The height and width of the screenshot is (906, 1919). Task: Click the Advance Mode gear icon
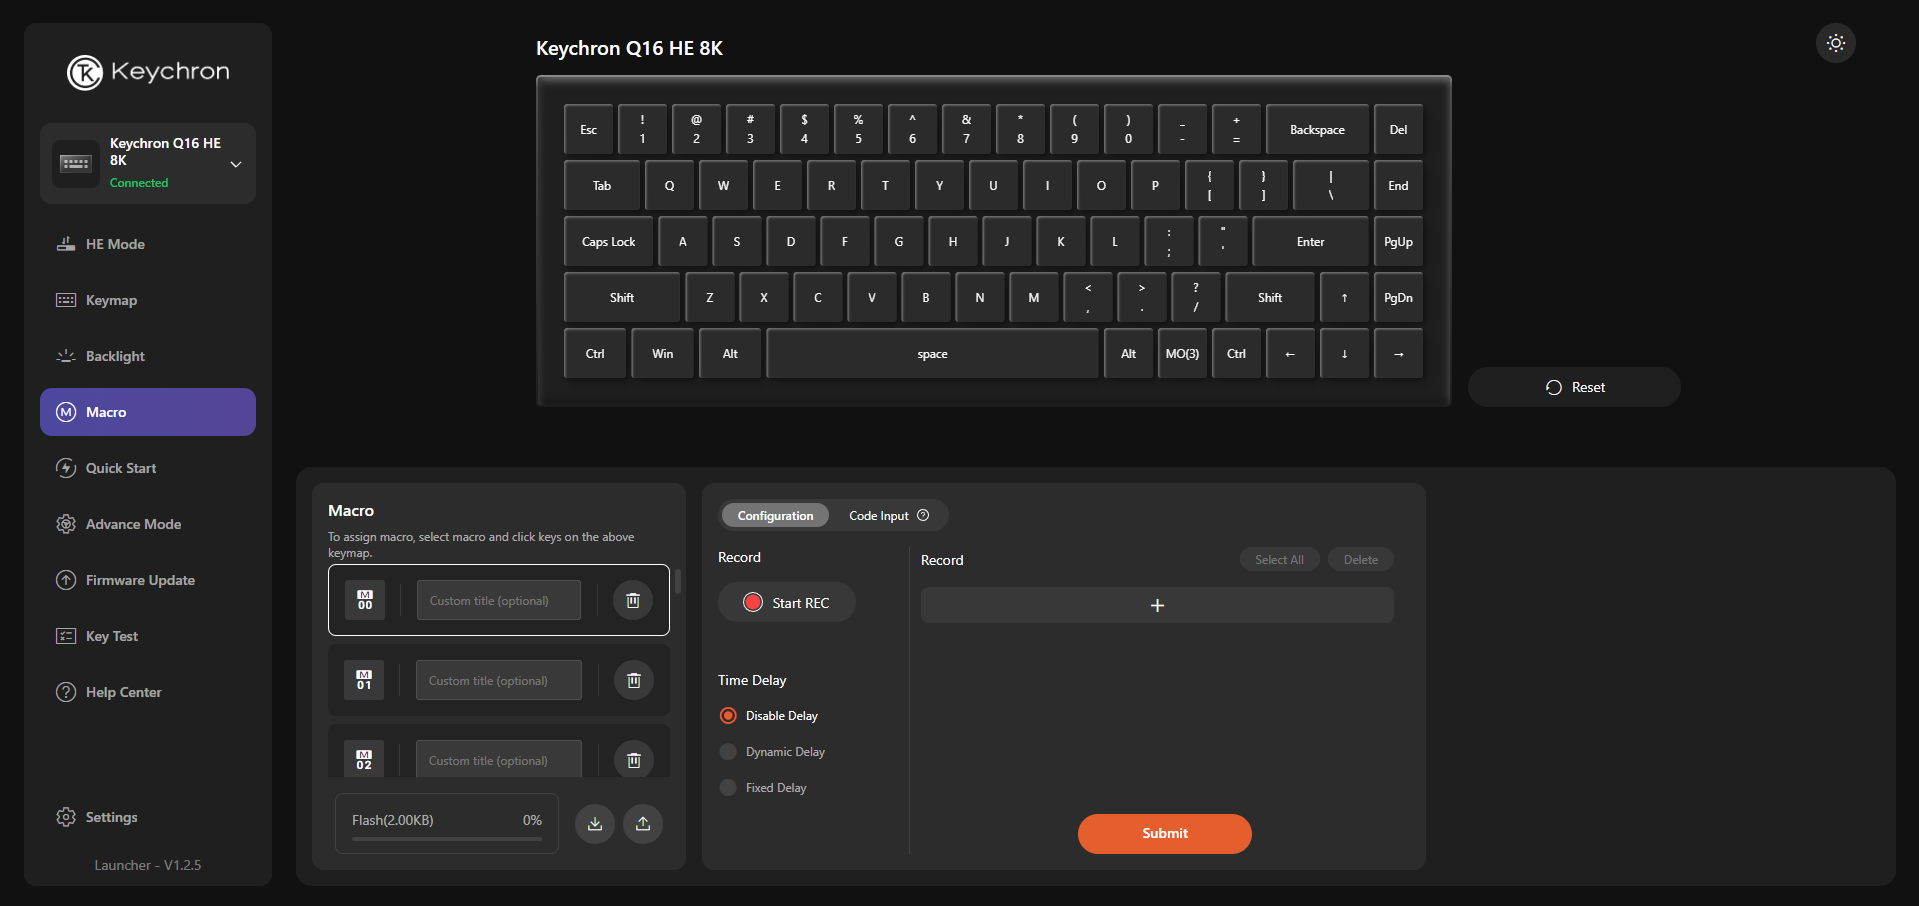pyautogui.click(x=66, y=524)
